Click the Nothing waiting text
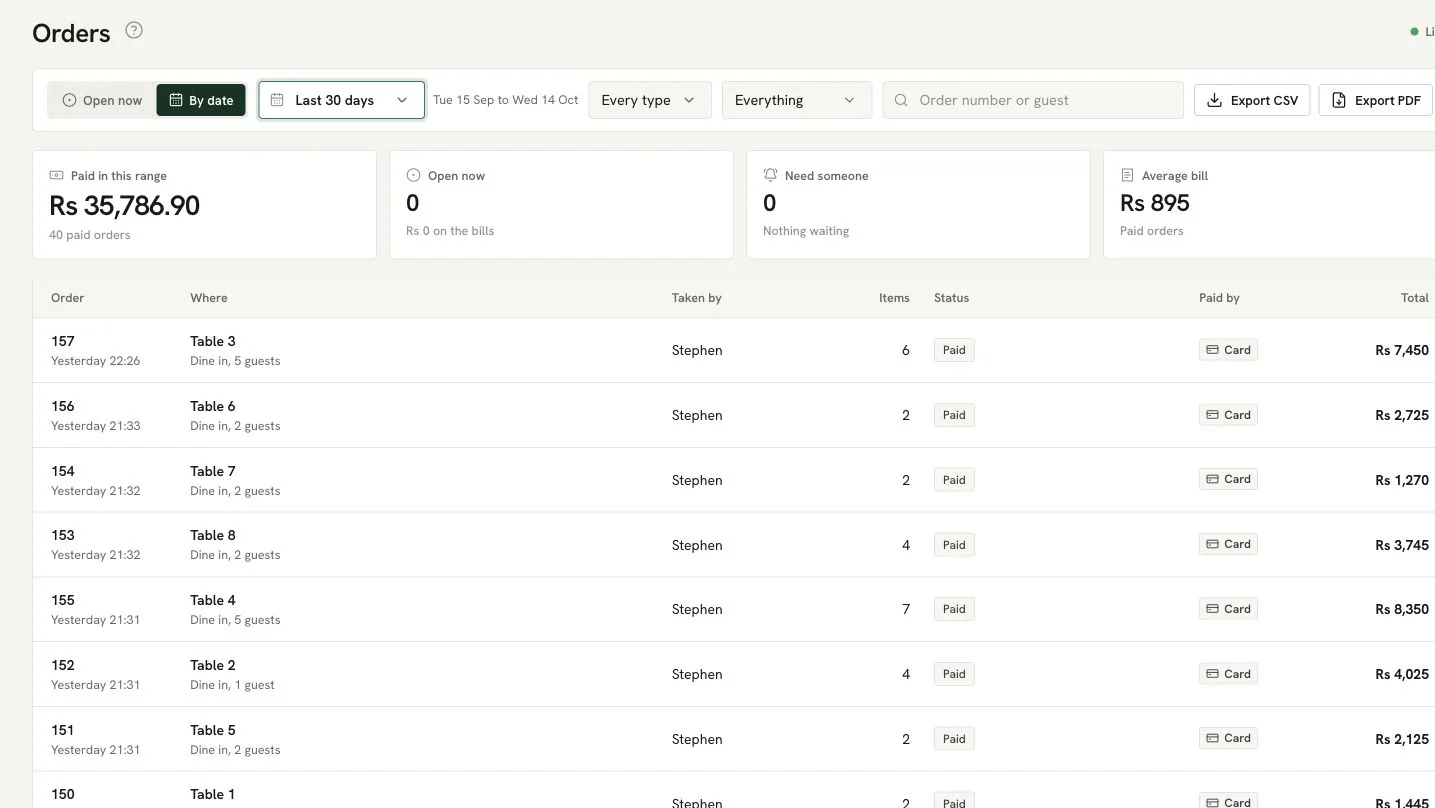The width and height of the screenshot is (1435, 808). 806,231
